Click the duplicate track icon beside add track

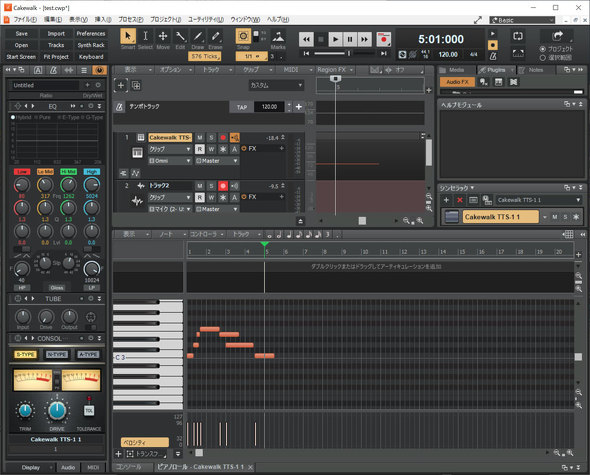[136, 85]
